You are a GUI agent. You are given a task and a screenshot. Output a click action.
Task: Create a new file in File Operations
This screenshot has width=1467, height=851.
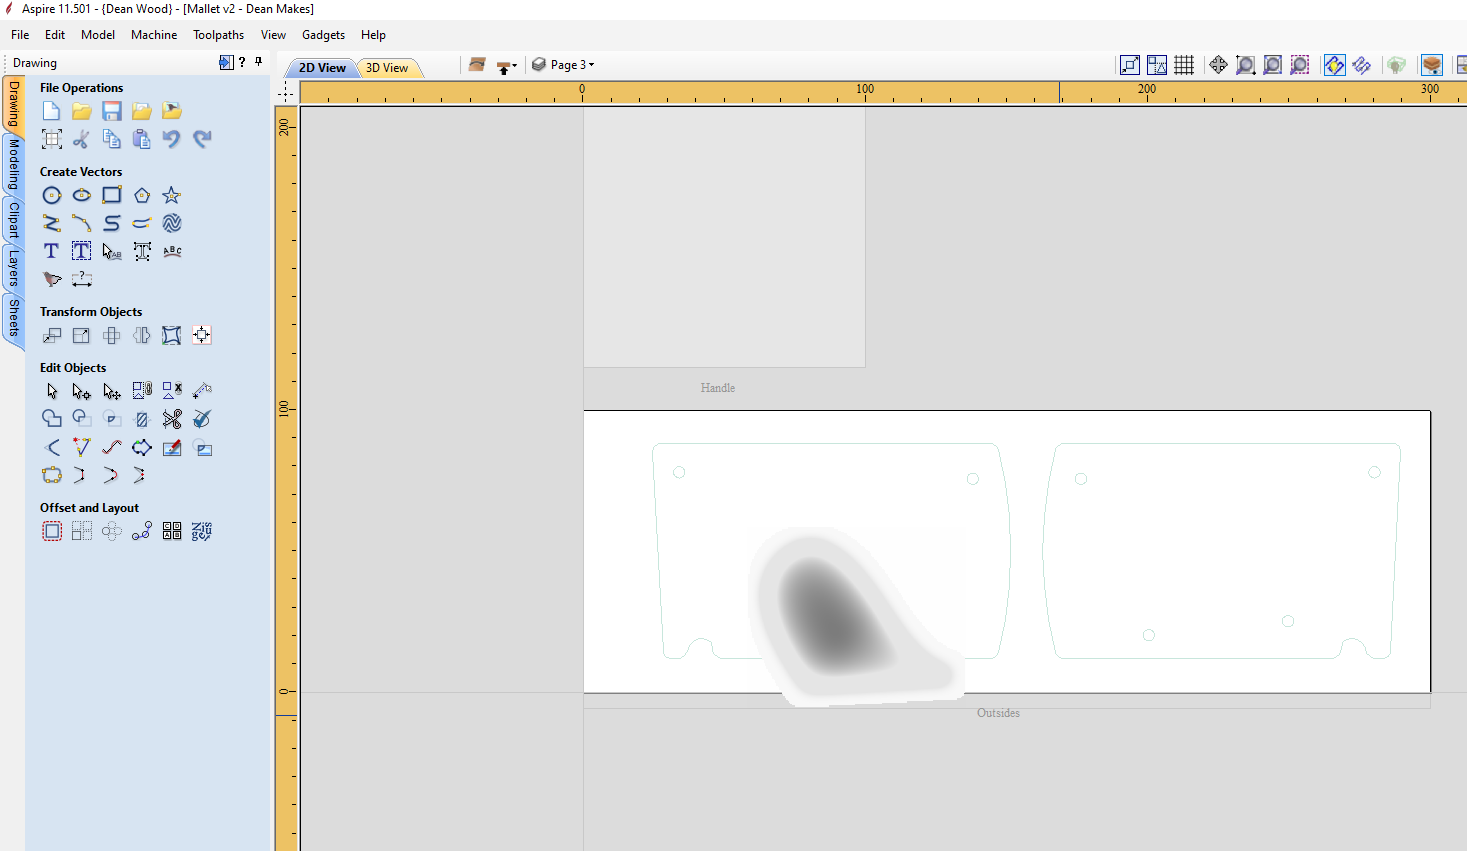[51, 111]
